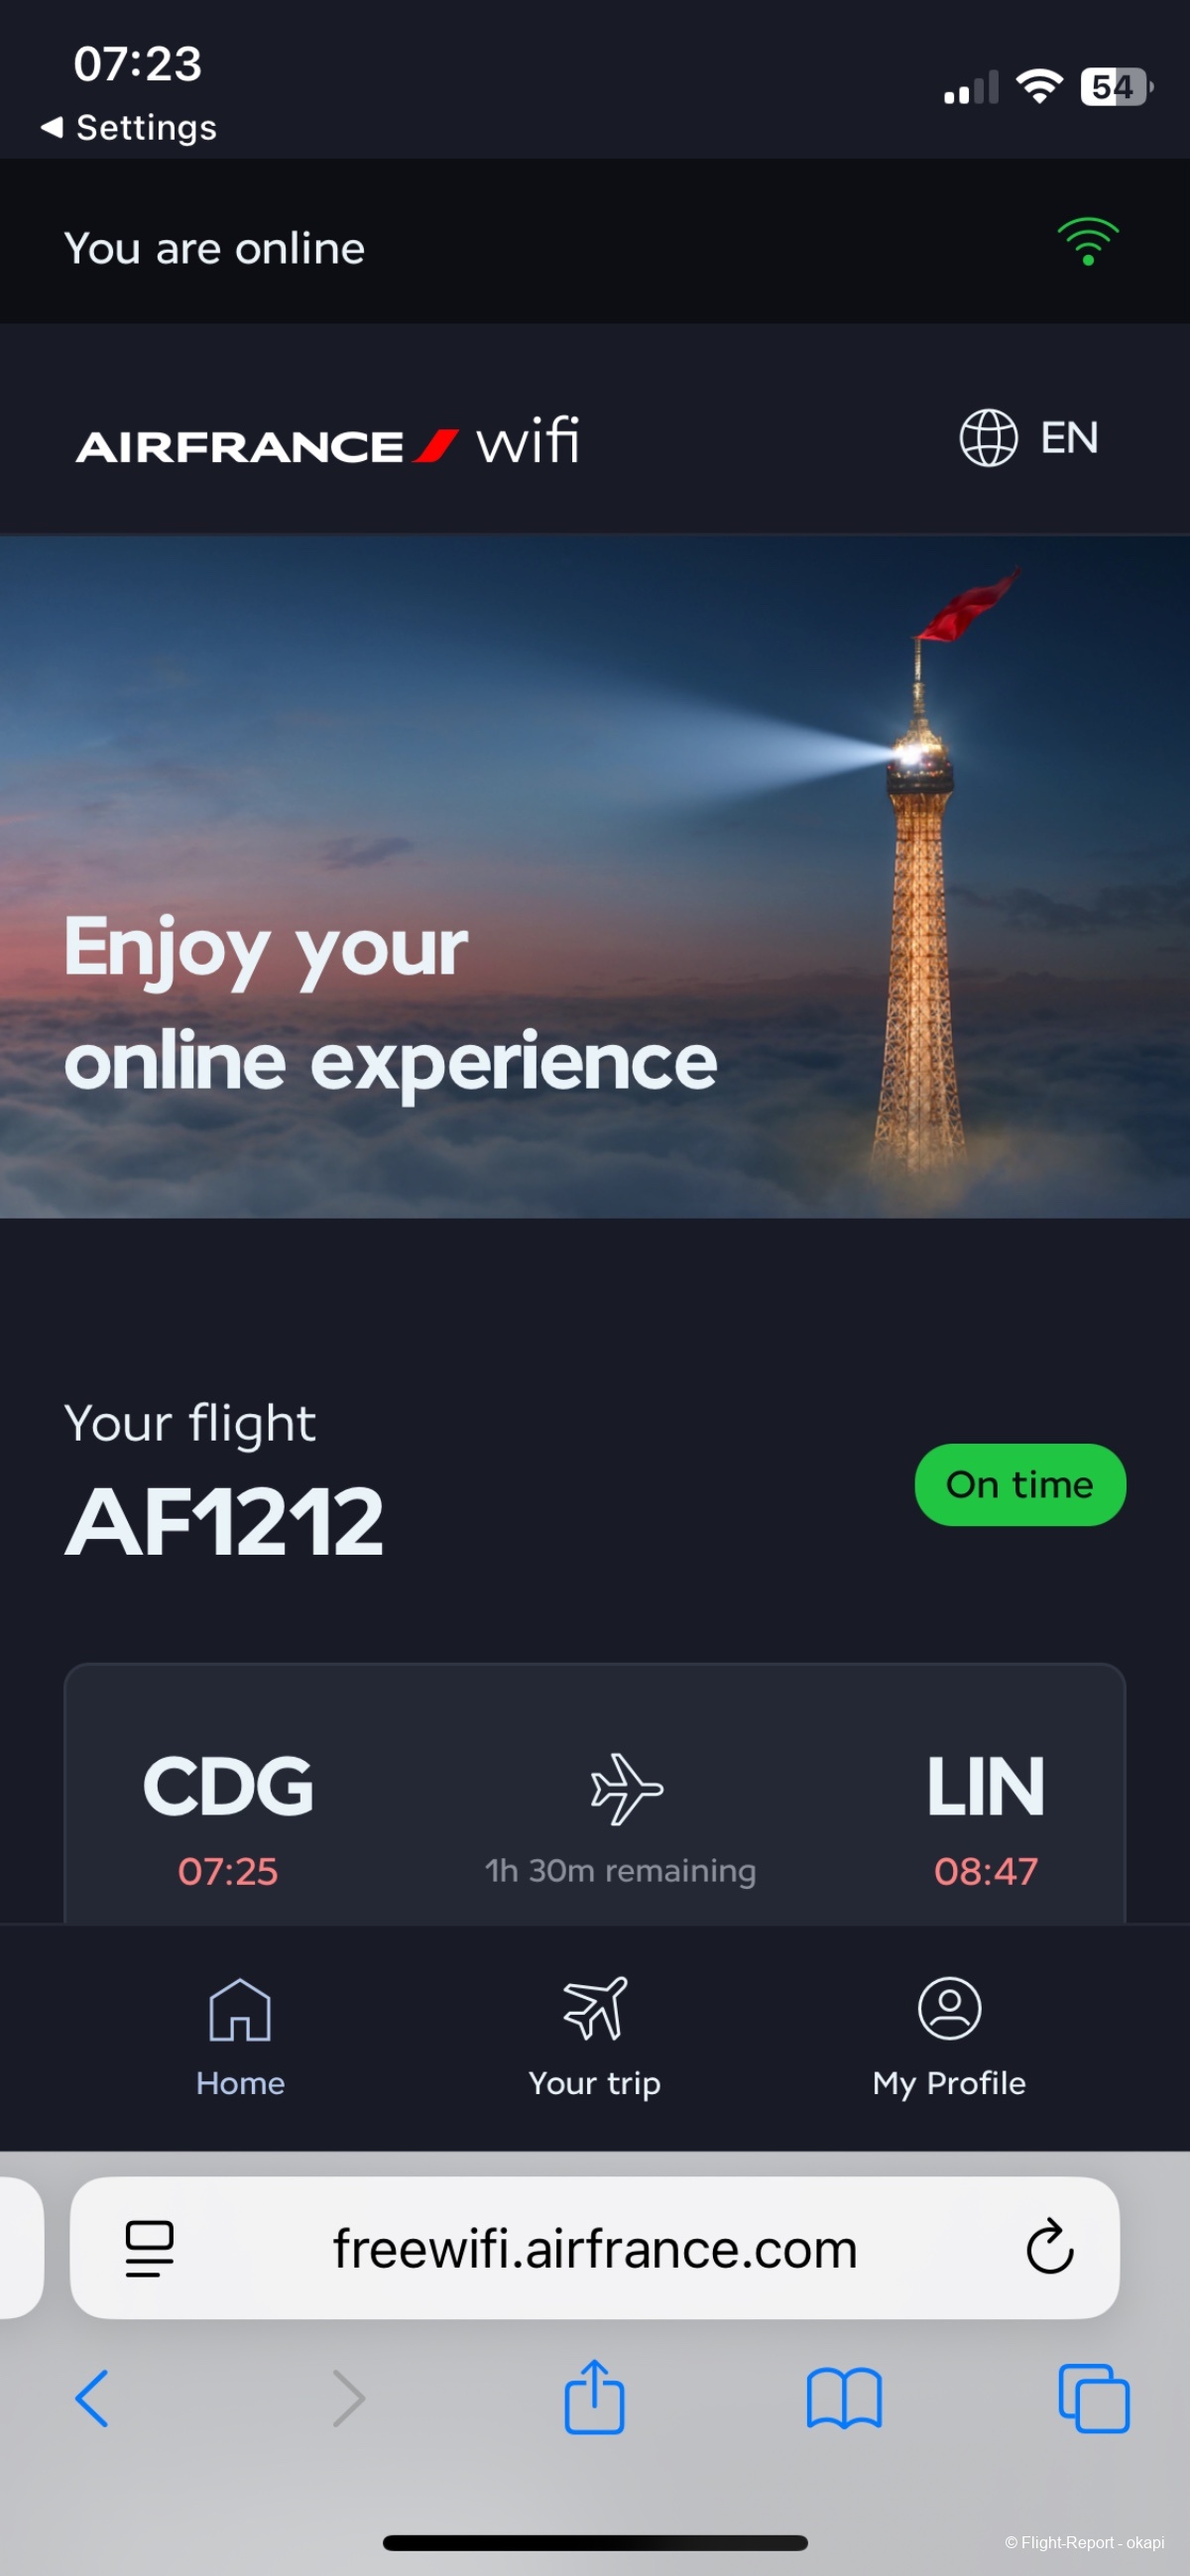This screenshot has width=1190, height=2576.
Task: Open the Safari share sheet
Action: coord(594,2396)
